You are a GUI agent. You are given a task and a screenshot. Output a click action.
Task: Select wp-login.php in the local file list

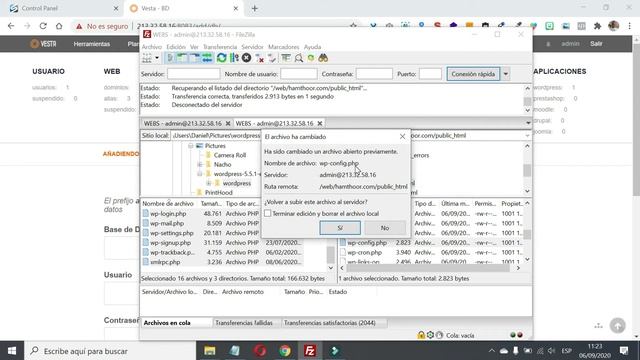[x=168, y=213]
